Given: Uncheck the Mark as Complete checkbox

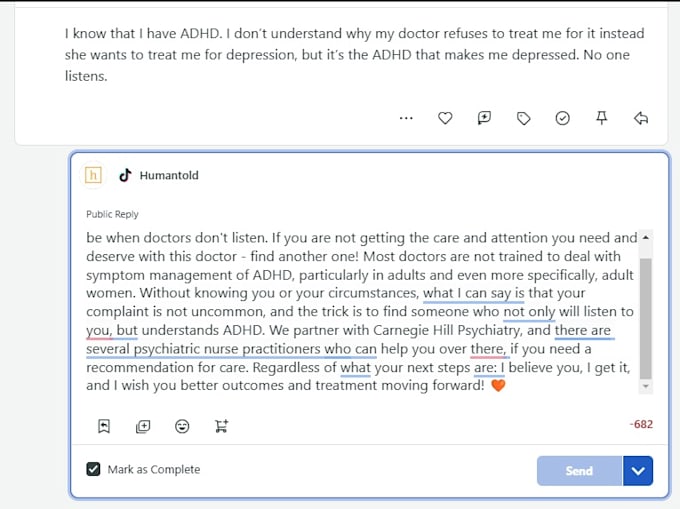Looking at the screenshot, I should (x=93, y=469).
